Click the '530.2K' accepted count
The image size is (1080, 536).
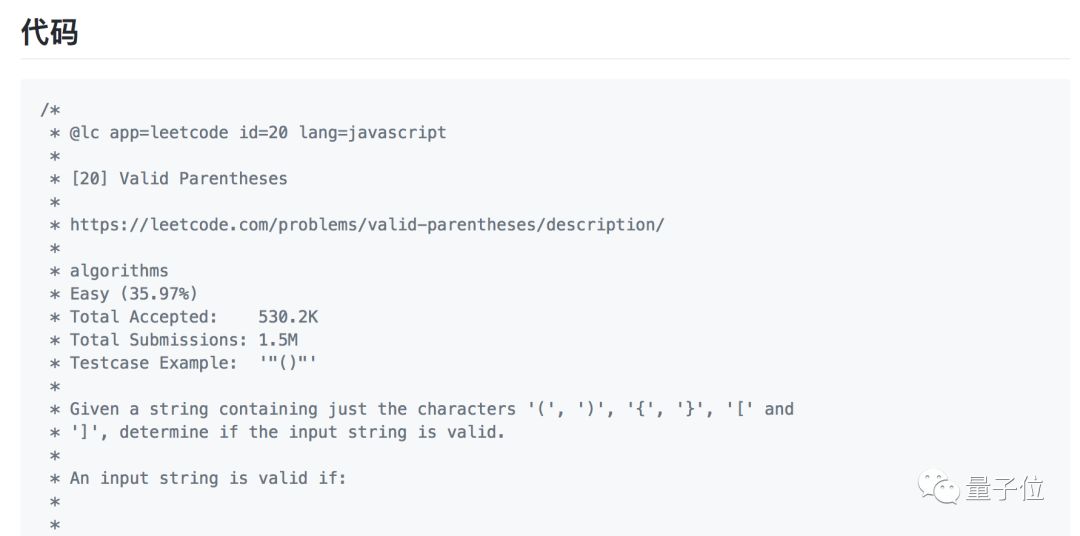[x=287, y=316]
